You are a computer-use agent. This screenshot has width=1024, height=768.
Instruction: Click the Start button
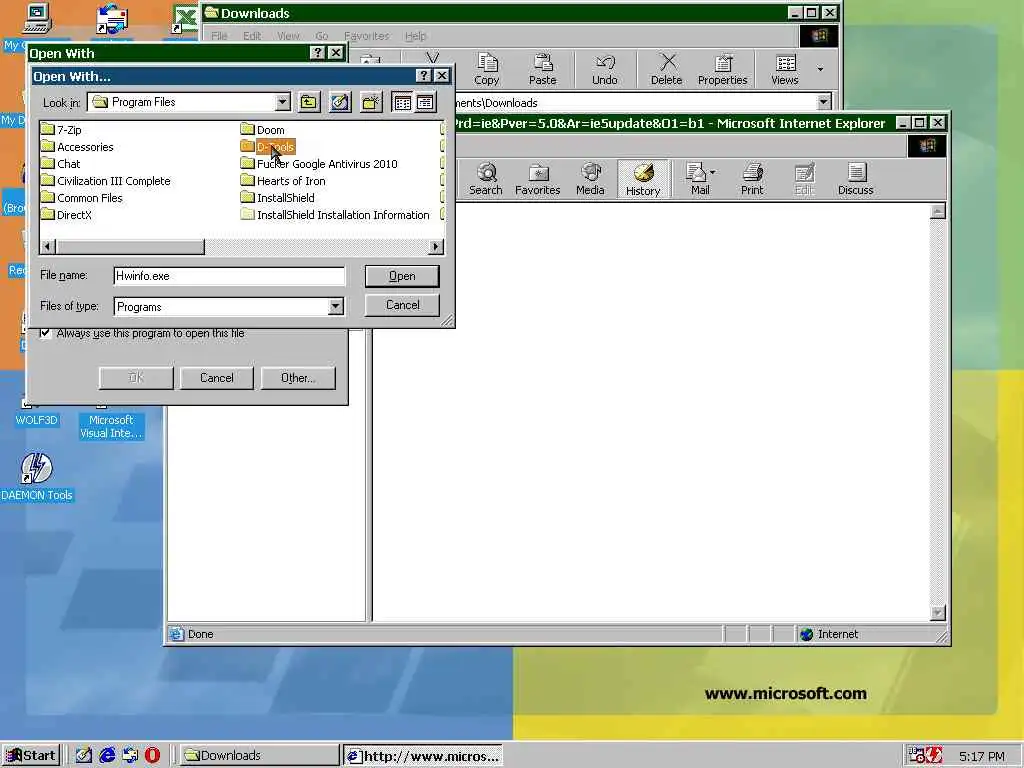pos(31,756)
